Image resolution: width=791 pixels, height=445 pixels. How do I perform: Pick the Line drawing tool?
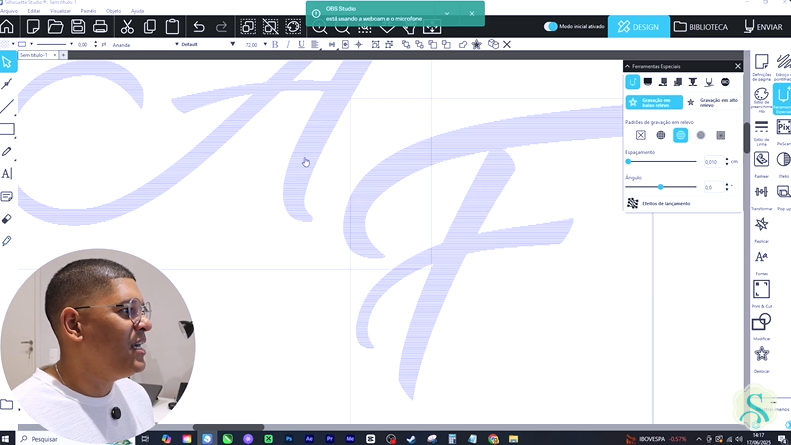[x=7, y=106]
